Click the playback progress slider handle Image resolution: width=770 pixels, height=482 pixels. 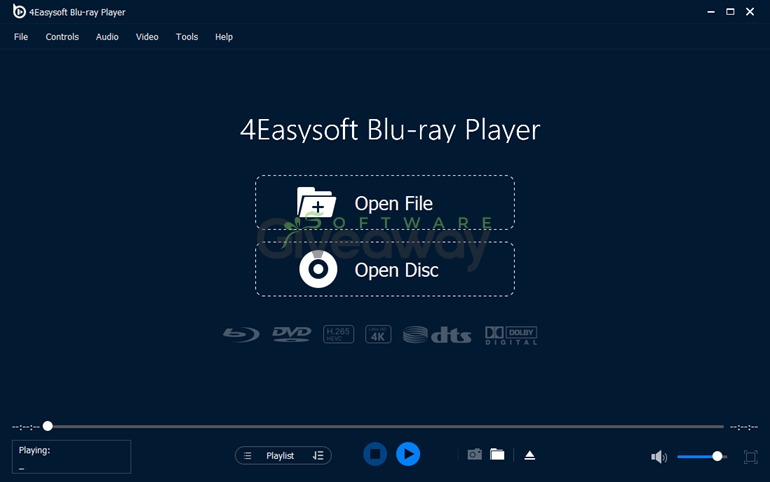coord(48,426)
